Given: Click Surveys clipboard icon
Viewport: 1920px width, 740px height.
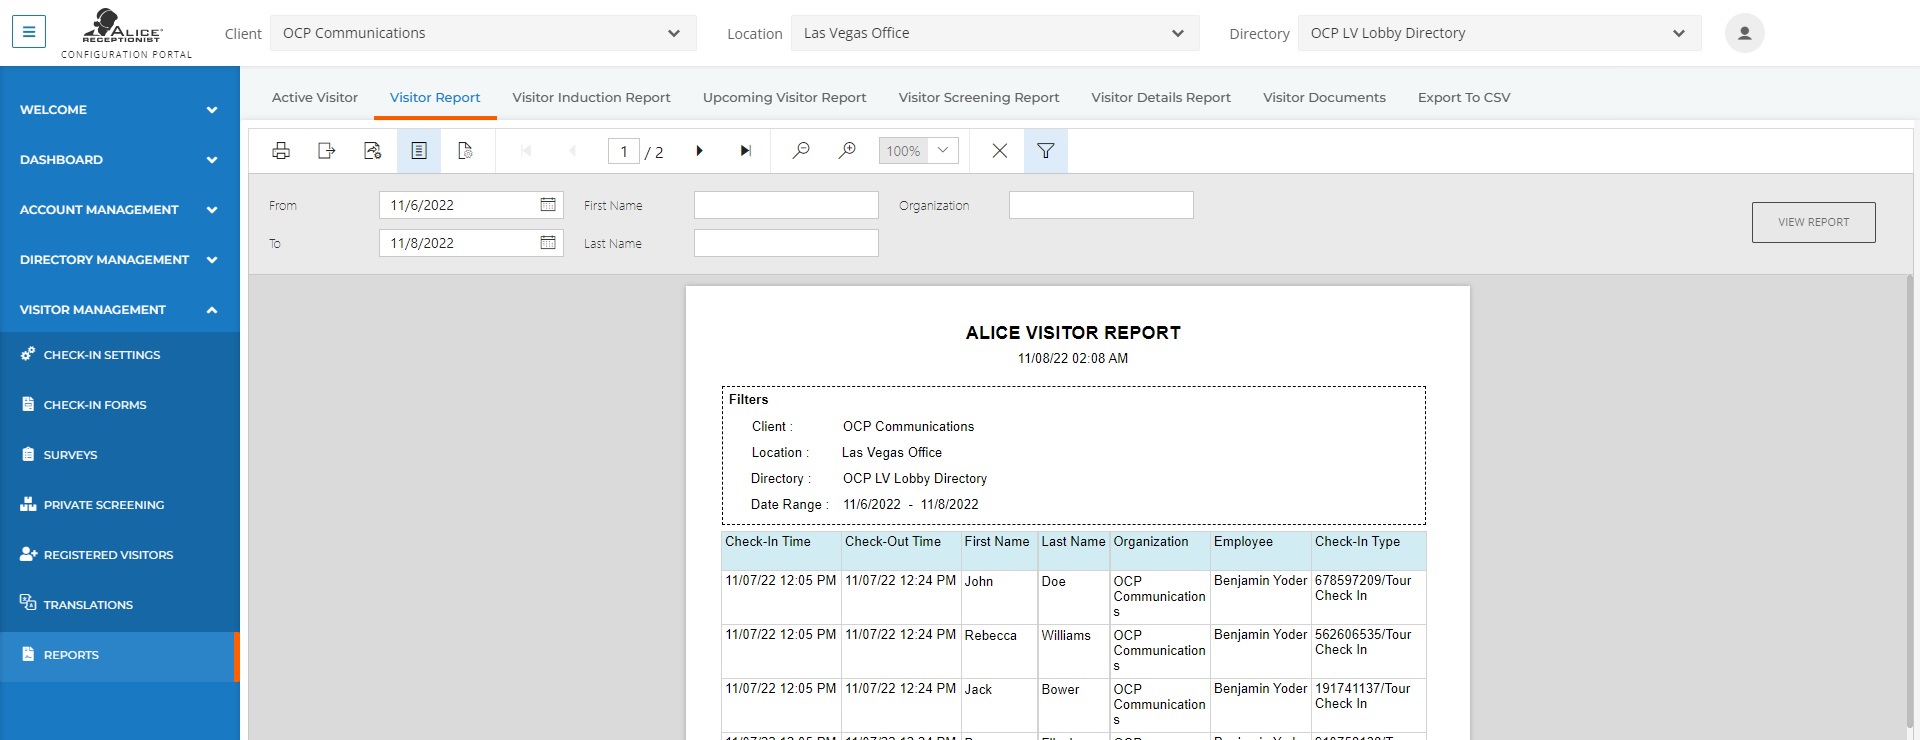Looking at the screenshot, I should point(28,454).
